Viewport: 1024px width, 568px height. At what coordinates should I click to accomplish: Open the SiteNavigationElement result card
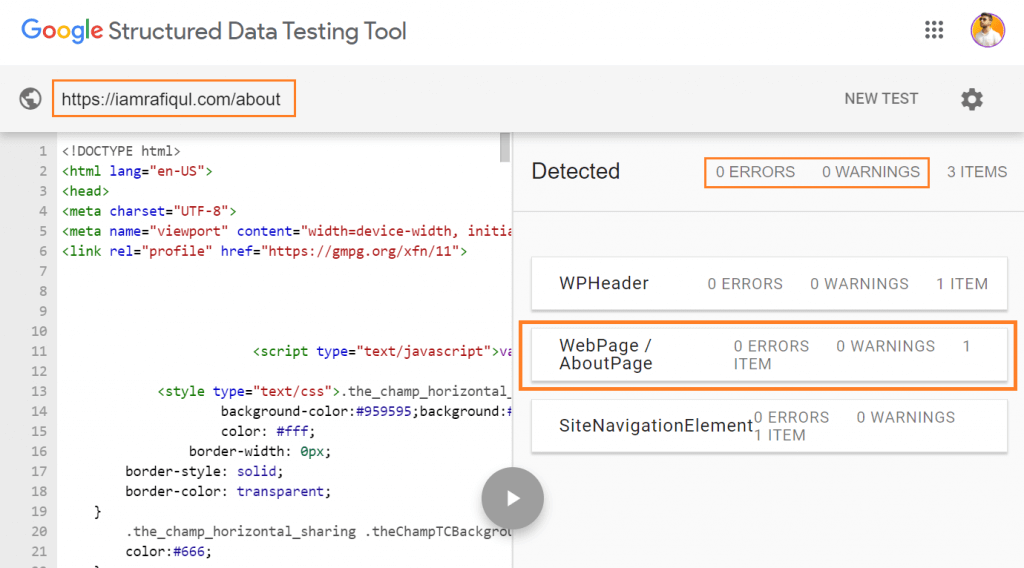(x=769, y=426)
